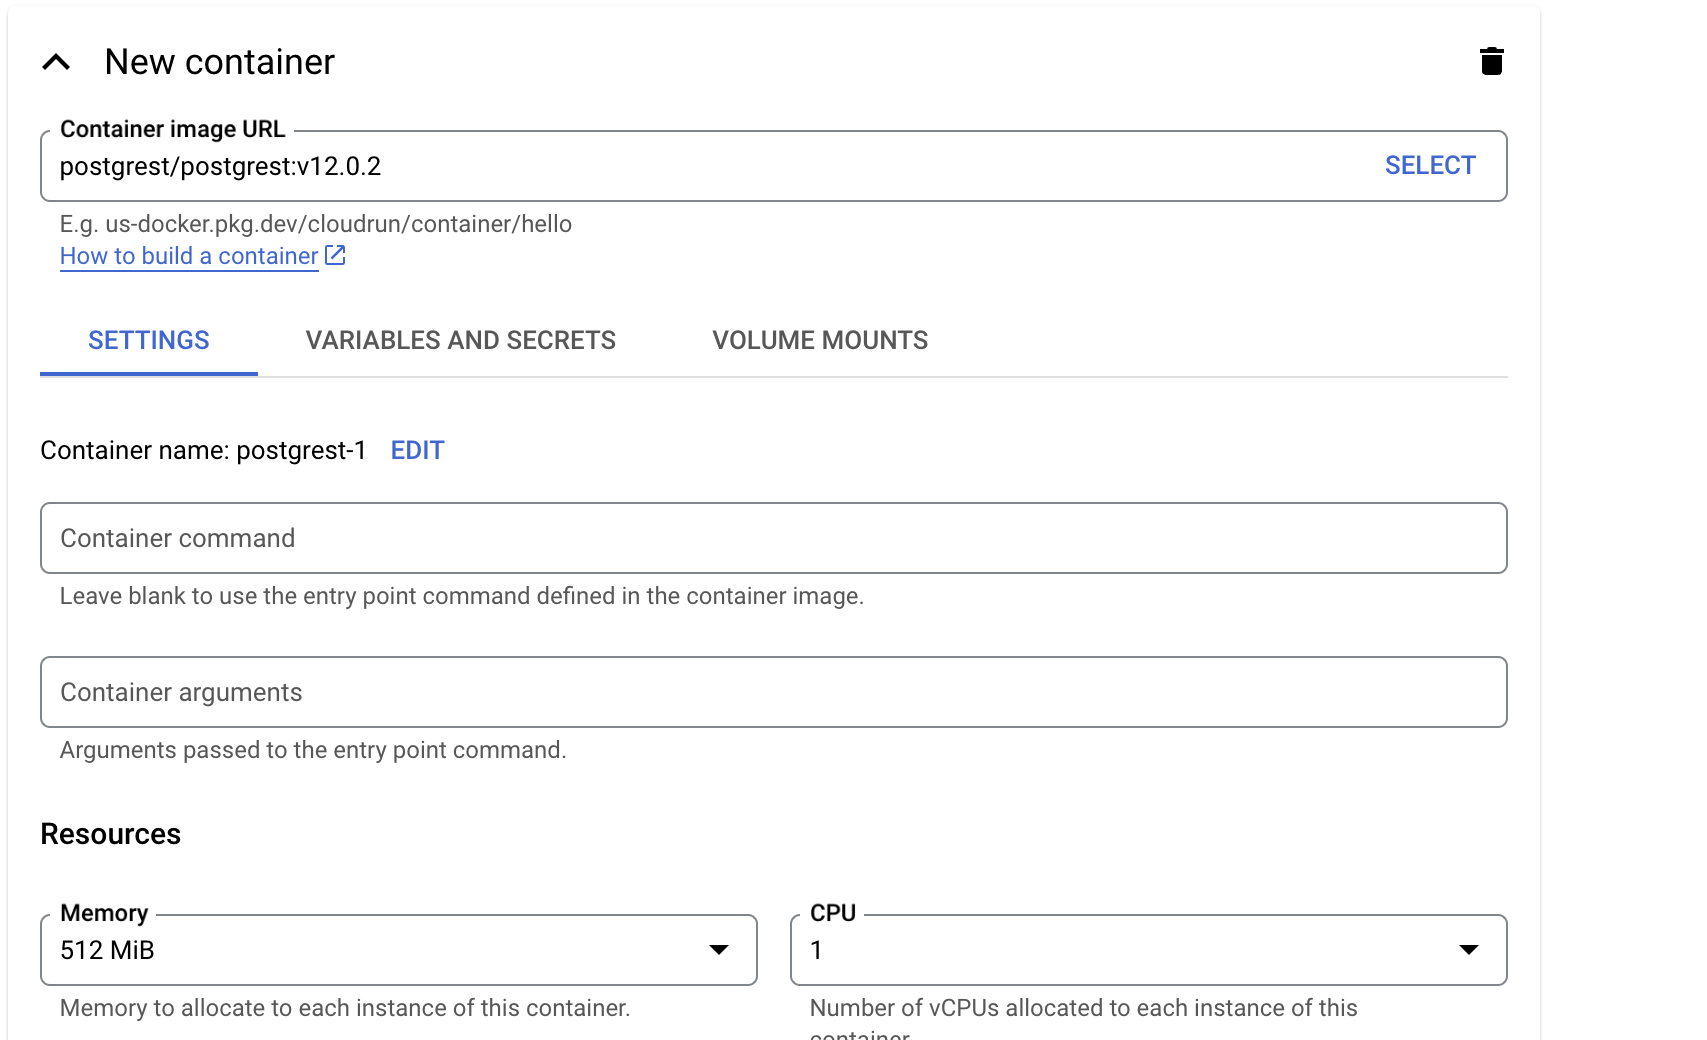Screen dimensions: 1707x1040
Task: Delete the container using the trash icon
Action: point(1491,61)
